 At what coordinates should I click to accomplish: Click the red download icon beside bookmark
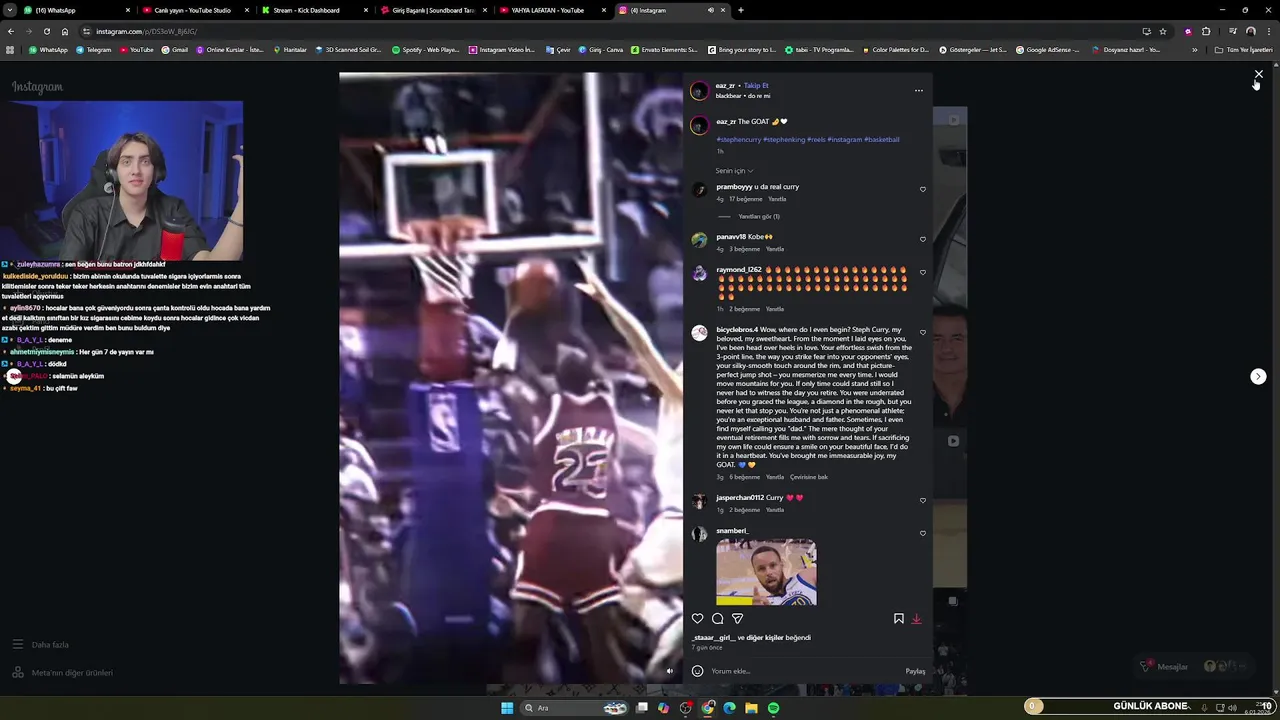click(916, 618)
